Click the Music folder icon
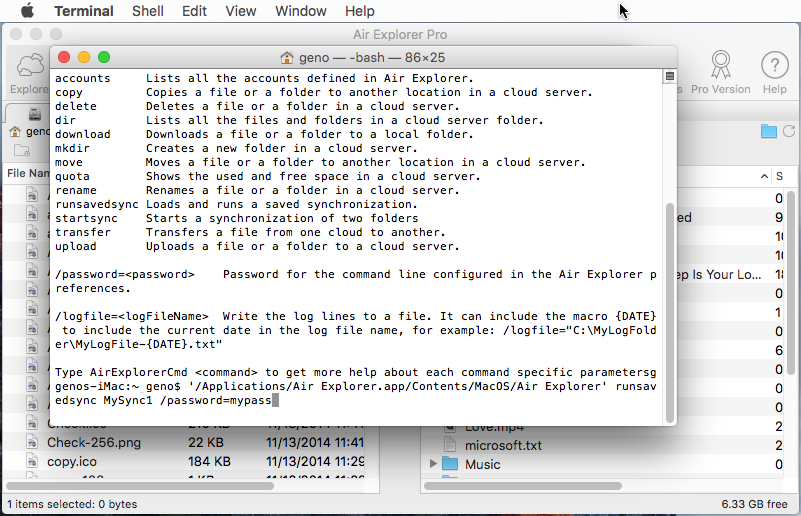This screenshot has width=801, height=516. coord(450,464)
